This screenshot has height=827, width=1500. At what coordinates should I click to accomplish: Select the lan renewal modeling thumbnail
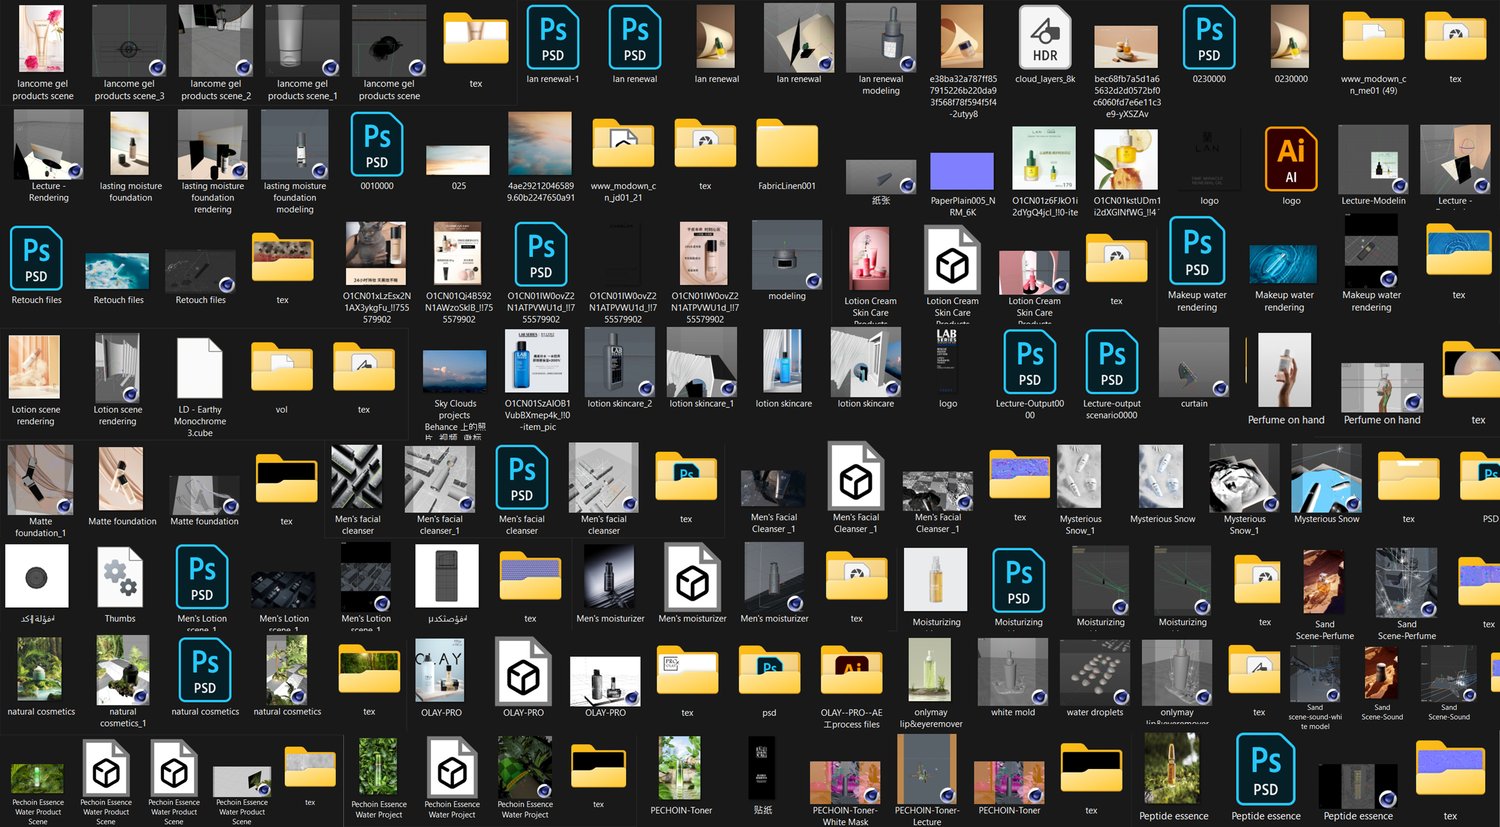point(881,38)
